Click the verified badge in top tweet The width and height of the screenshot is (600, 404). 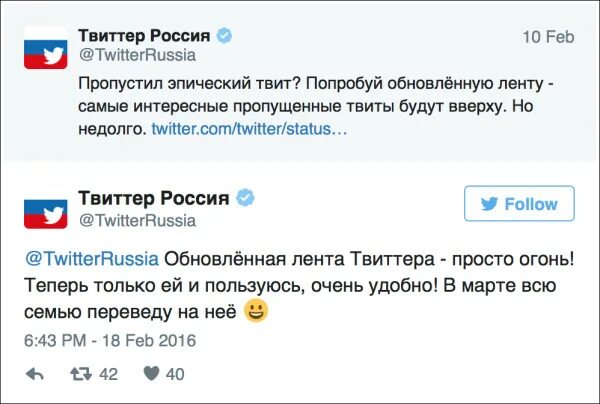[225, 36]
